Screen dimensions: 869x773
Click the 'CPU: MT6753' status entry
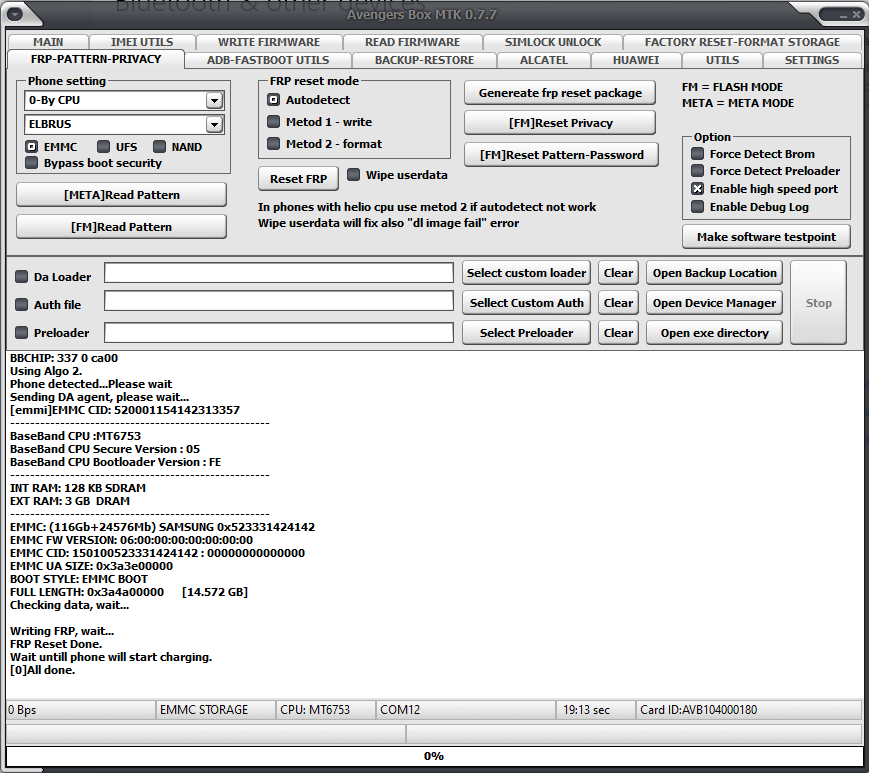(325, 710)
